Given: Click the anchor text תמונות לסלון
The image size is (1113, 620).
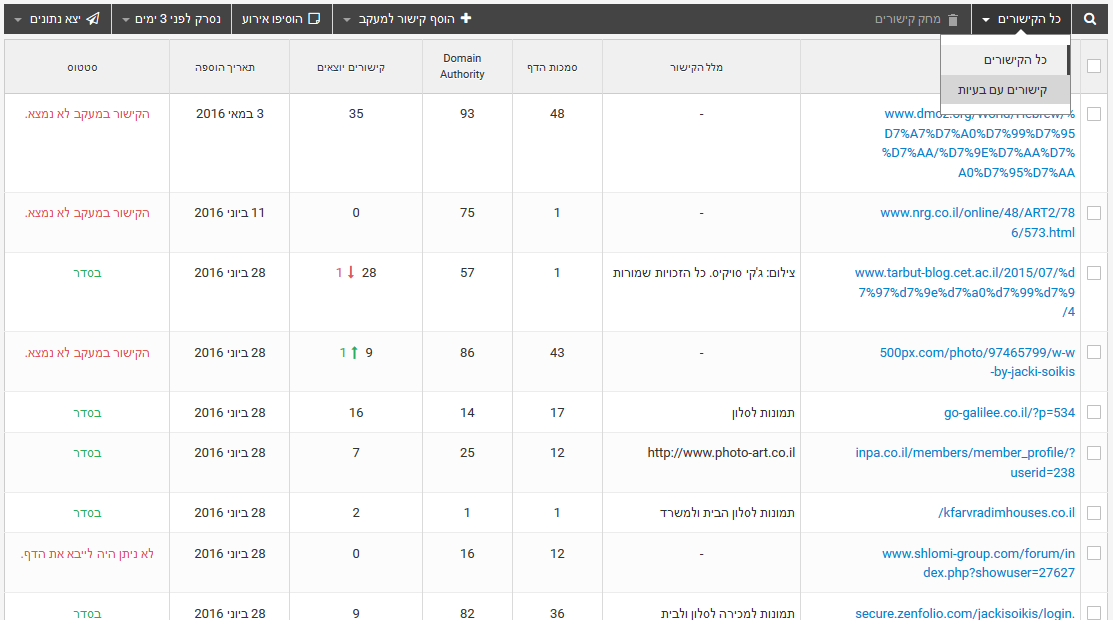Looking at the screenshot, I should point(763,413).
